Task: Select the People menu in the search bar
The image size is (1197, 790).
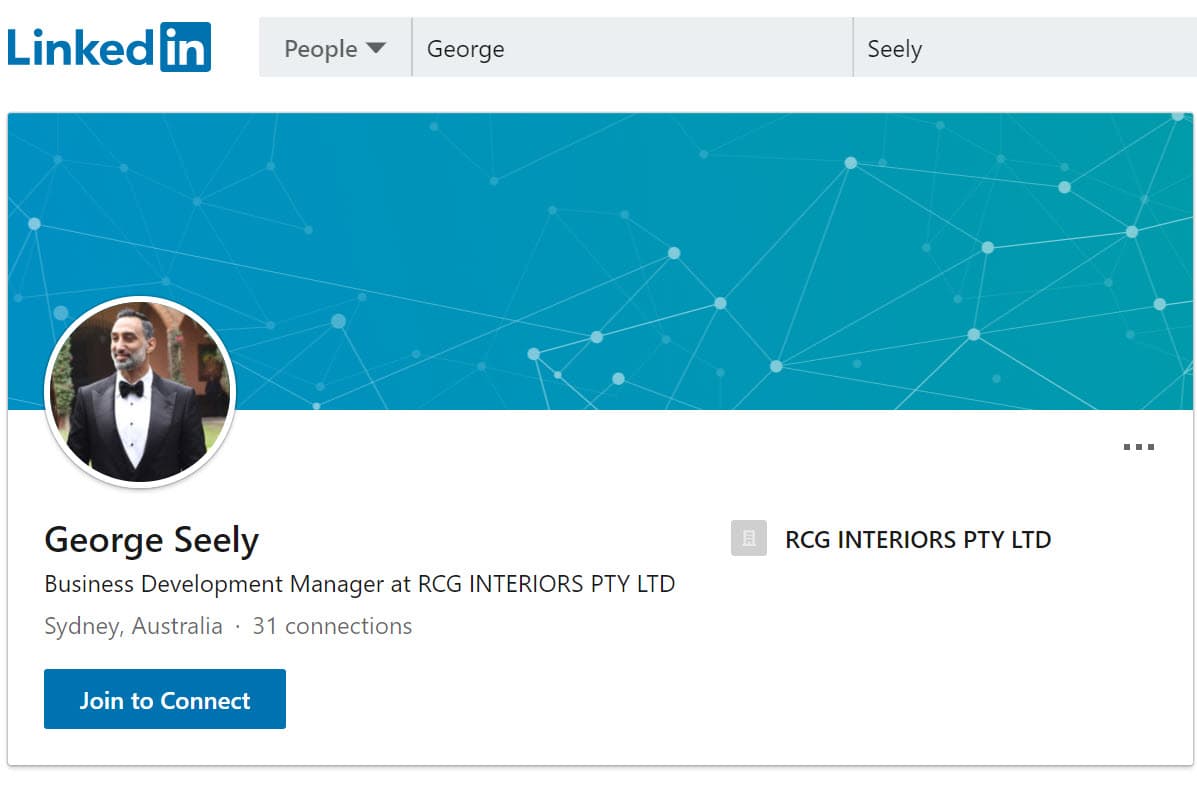Action: tap(334, 47)
